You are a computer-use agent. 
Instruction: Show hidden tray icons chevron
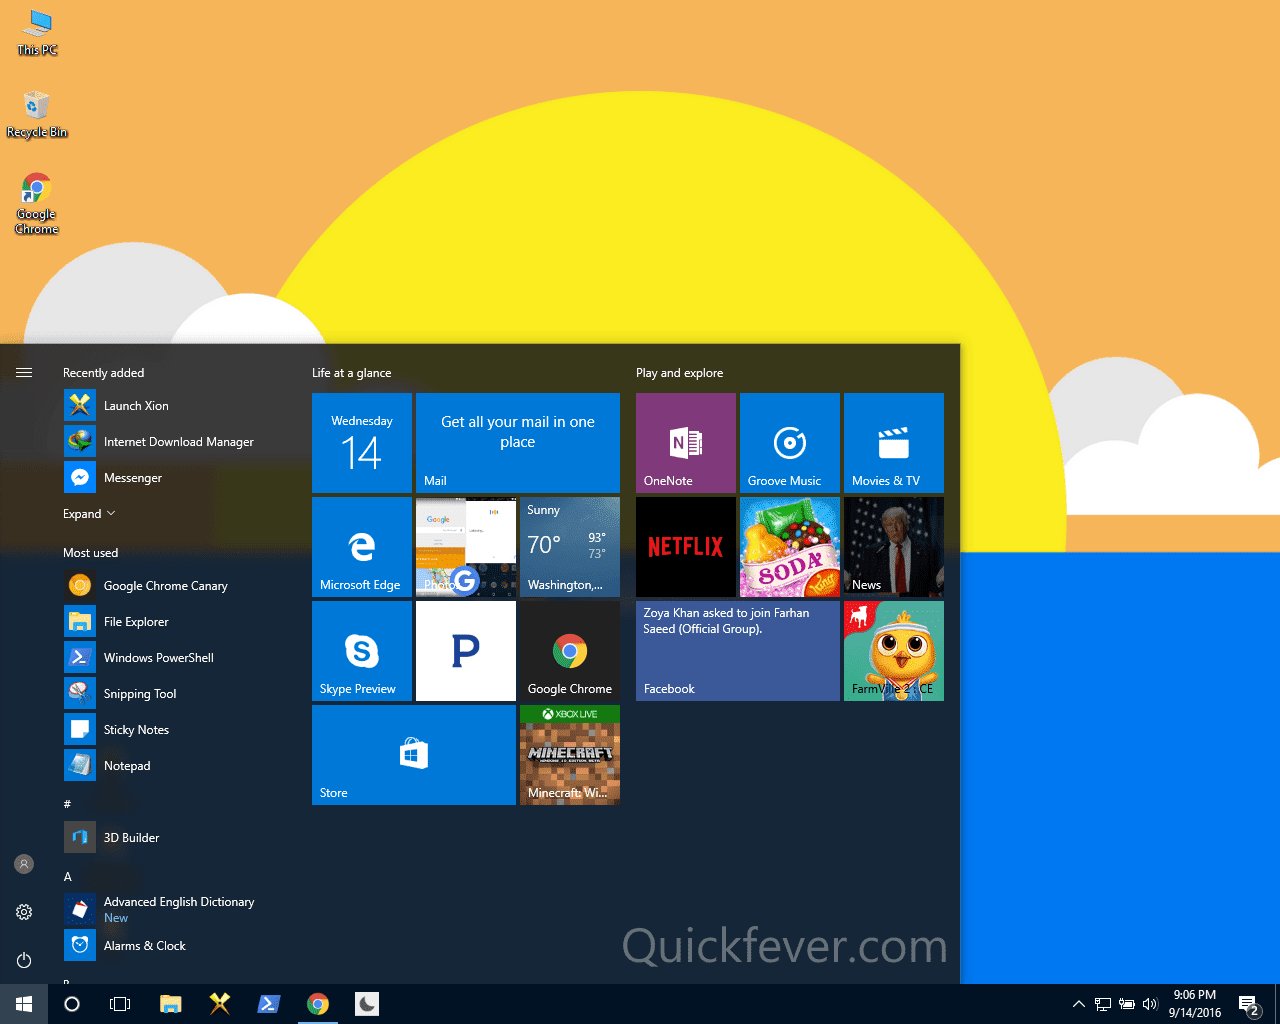(x=1078, y=1004)
